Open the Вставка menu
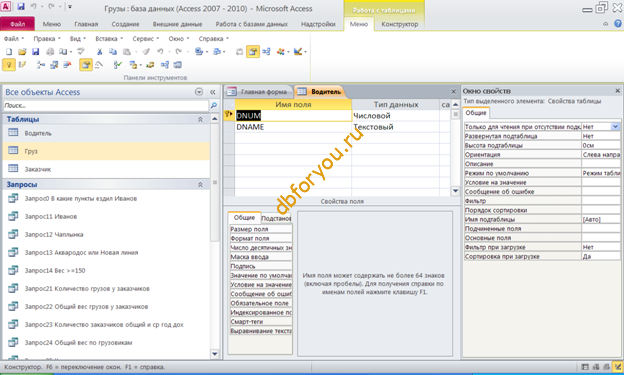Image resolution: width=624 pixels, height=375 pixels. coord(109,39)
